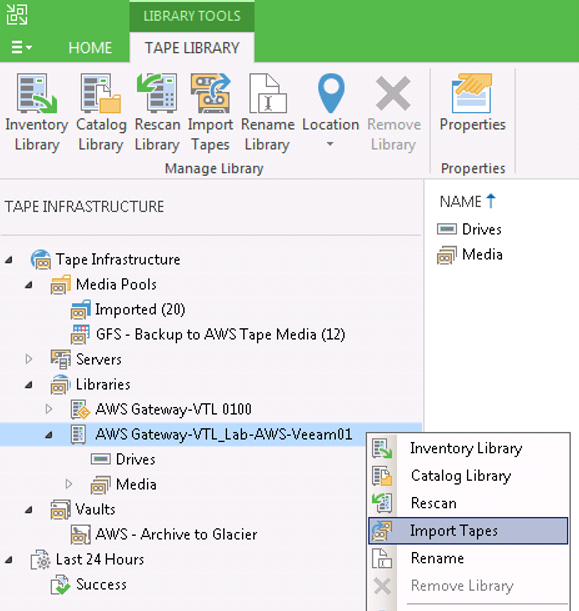Select AWS Gateway-VTL 0100 library
This screenshot has height=611, width=579.
[x=173, y=409]
